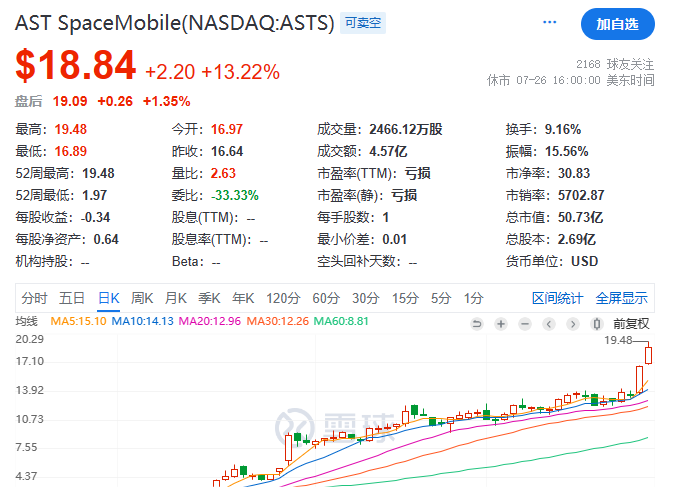Click the MA30:12.26 moving average label
This screenshot has width=673, height=487.
(277, 321)
